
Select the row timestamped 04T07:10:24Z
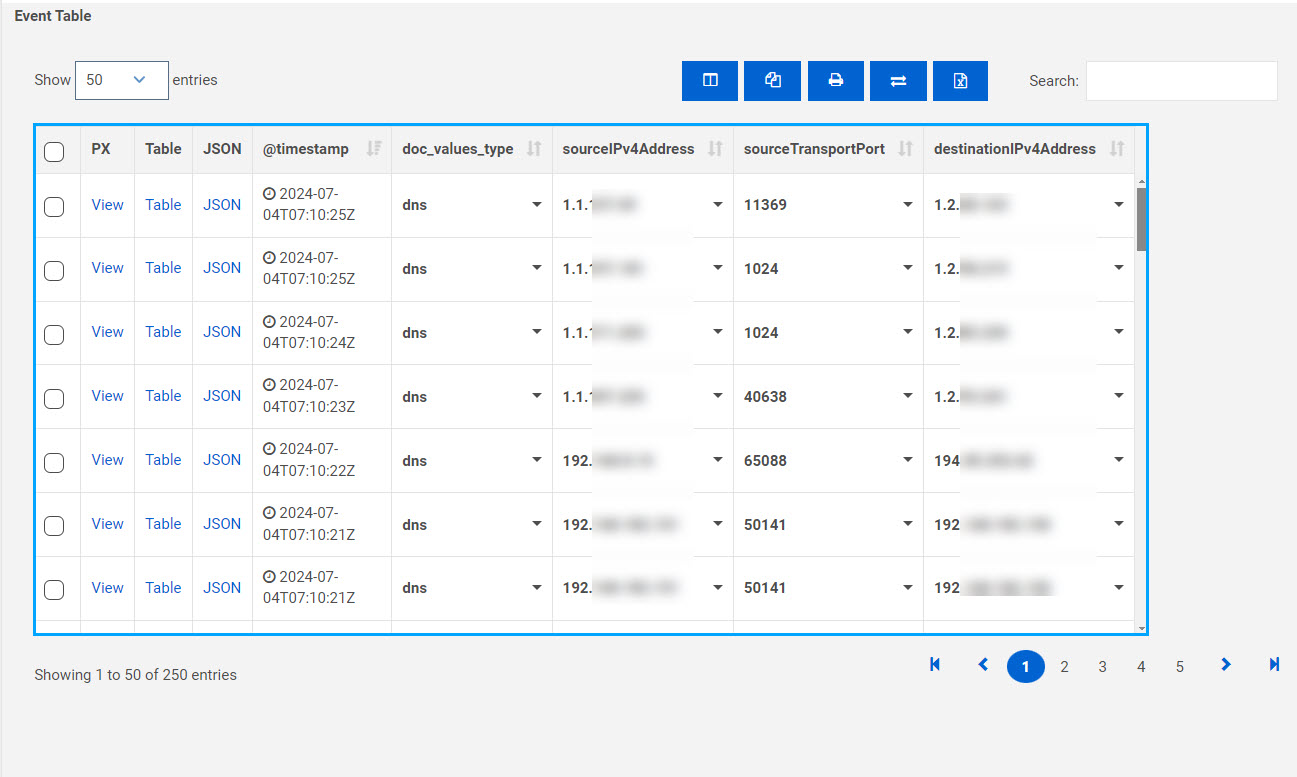pyautogui.click(x=55, y=334)
